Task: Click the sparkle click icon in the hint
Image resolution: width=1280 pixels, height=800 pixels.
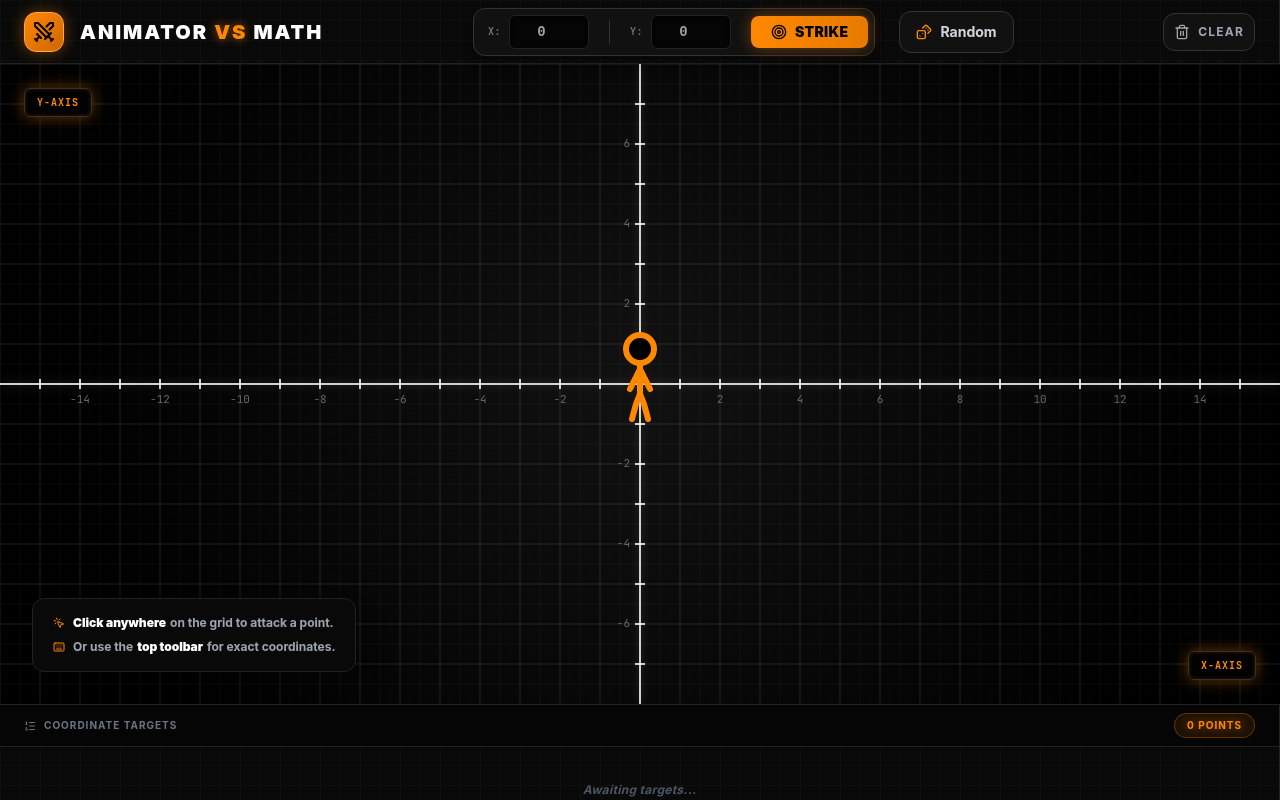Action: pos(59,623)
